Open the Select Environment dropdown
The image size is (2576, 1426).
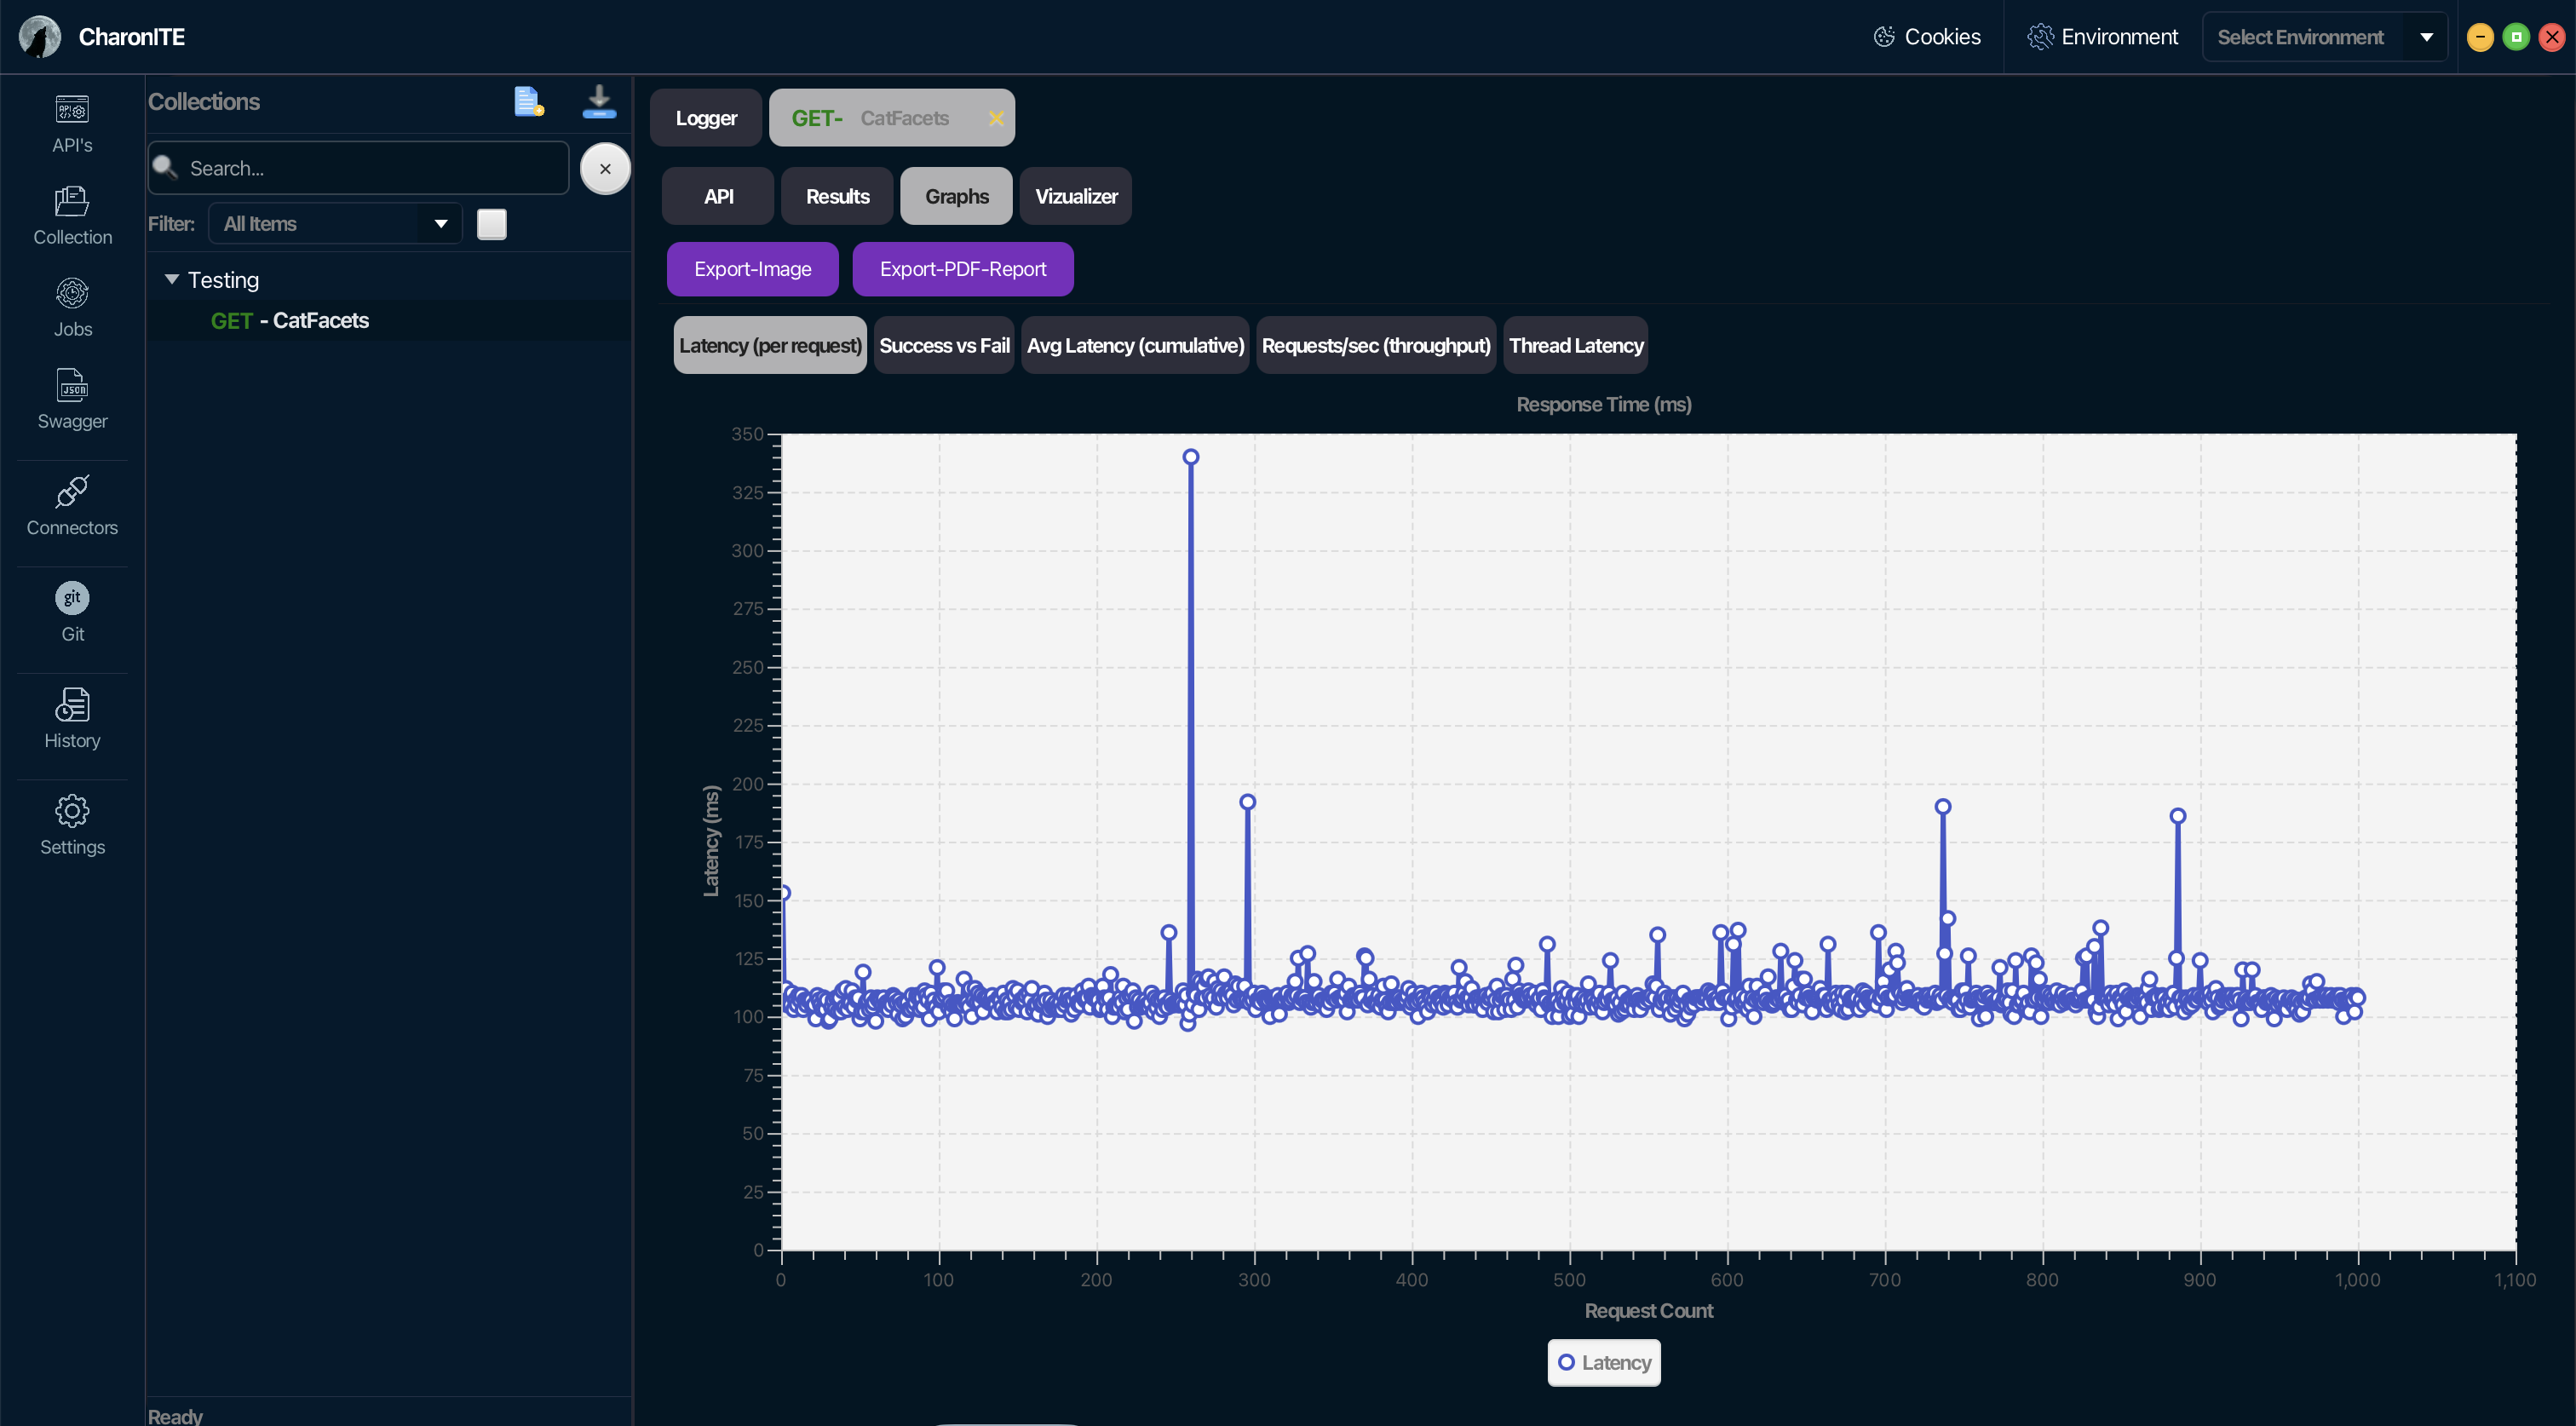click(2324, 37)
